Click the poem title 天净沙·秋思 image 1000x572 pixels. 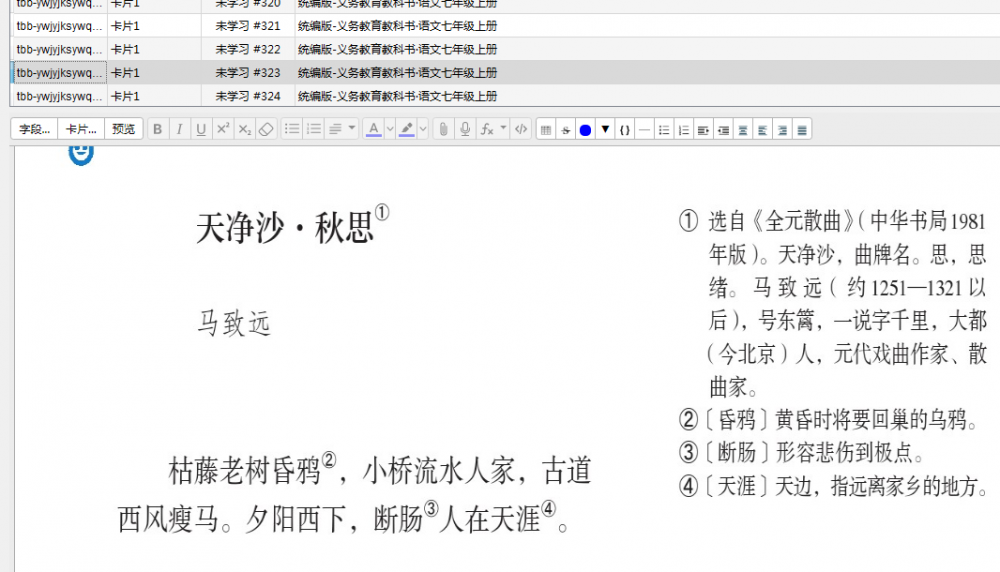[292, 226]
